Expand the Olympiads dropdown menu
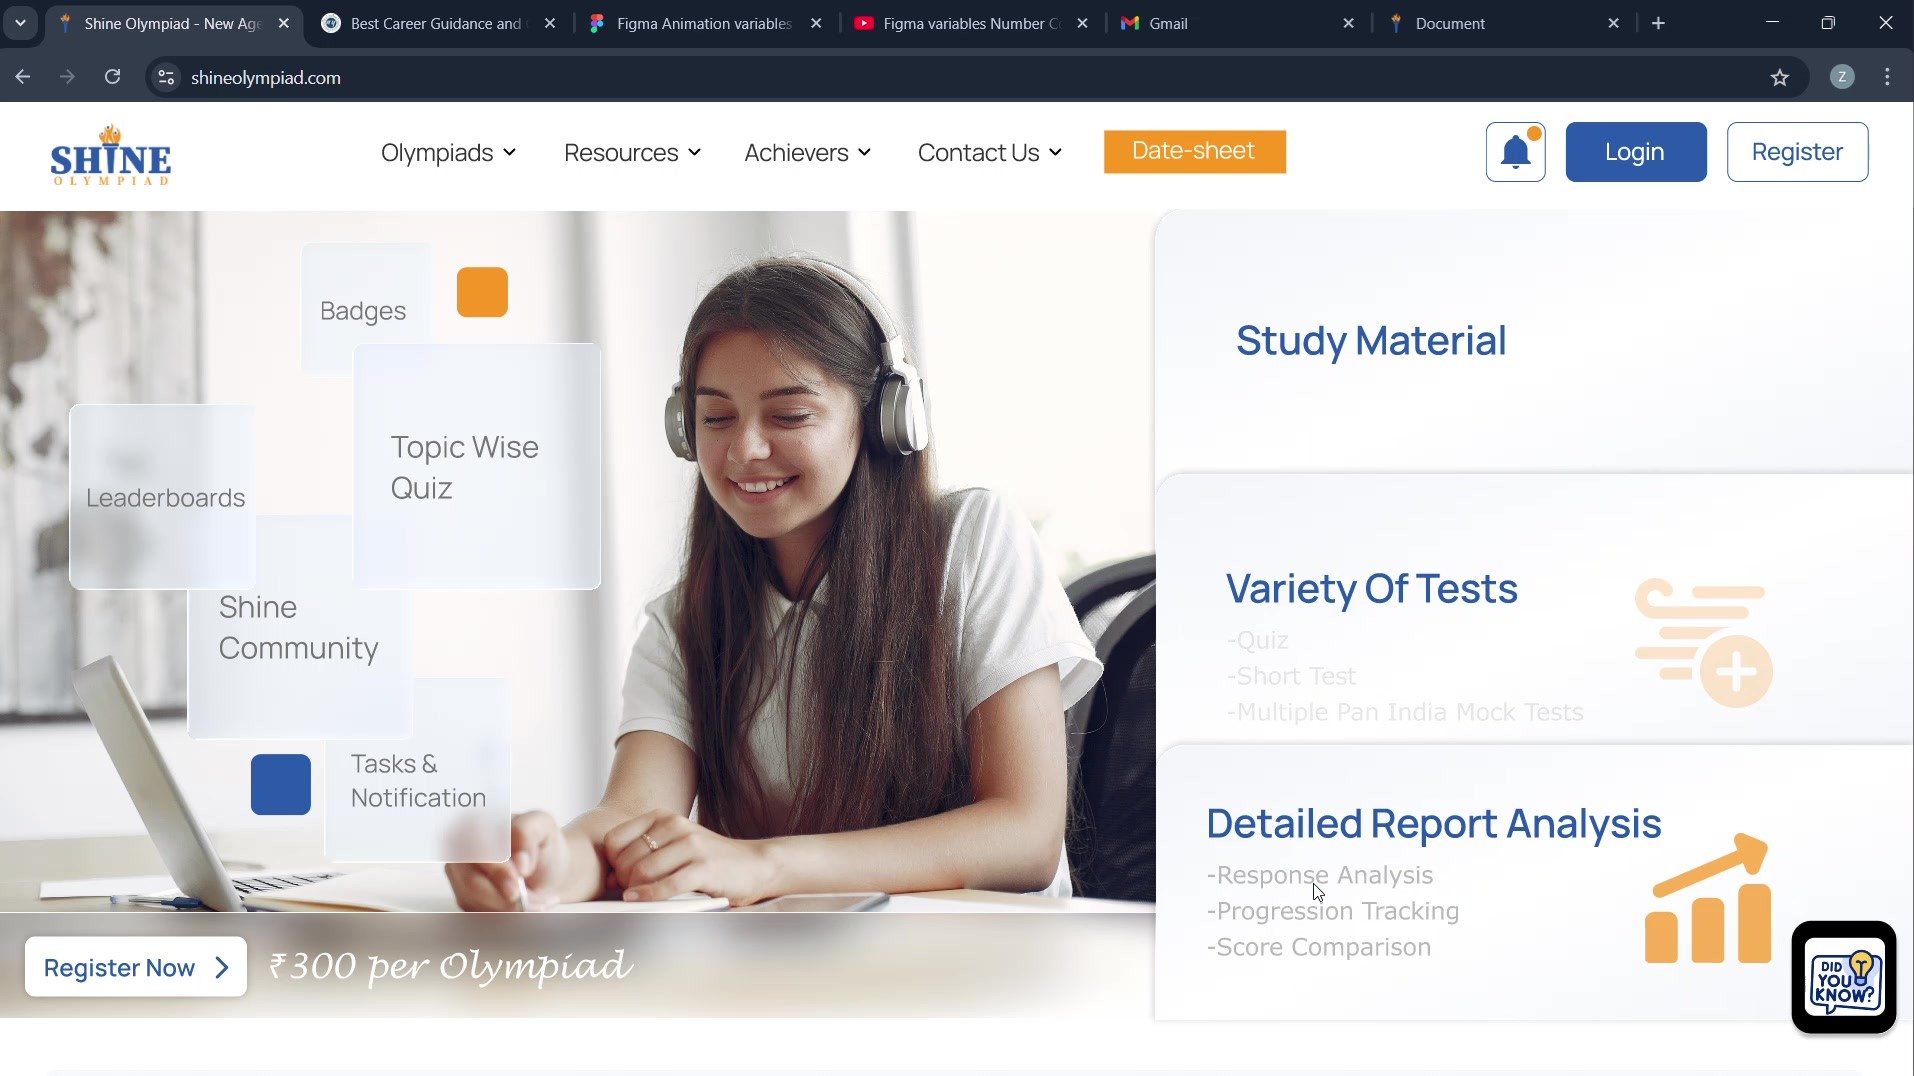 448,153
